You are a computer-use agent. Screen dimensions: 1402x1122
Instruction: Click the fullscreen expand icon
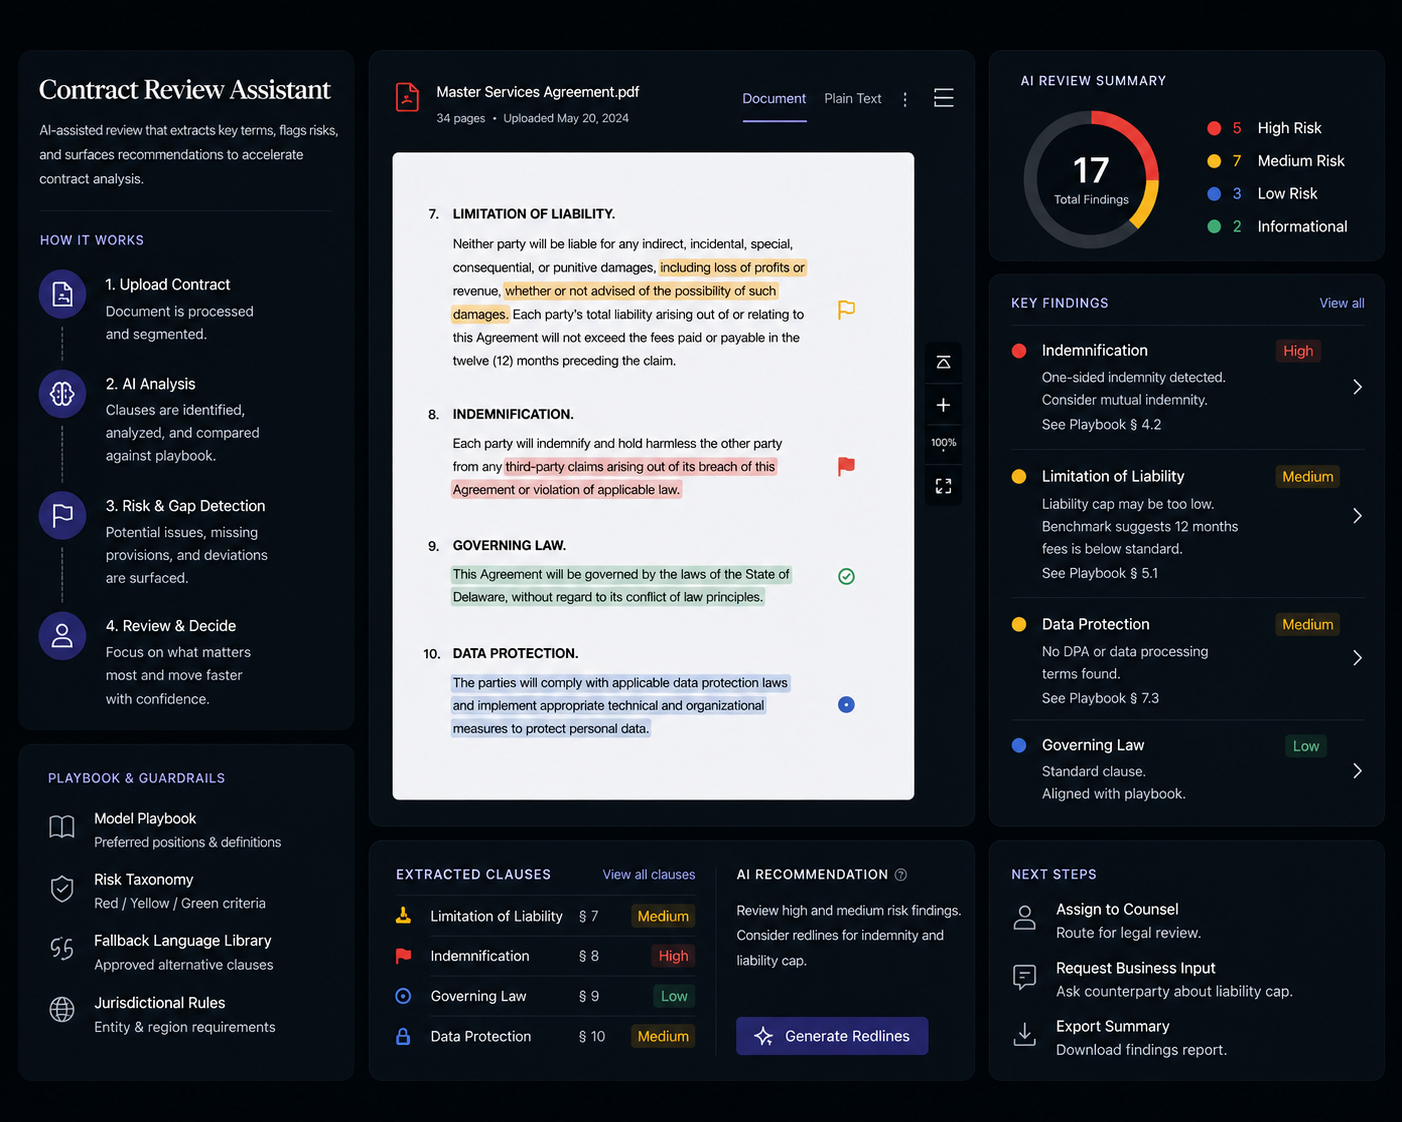coord(943,486)
